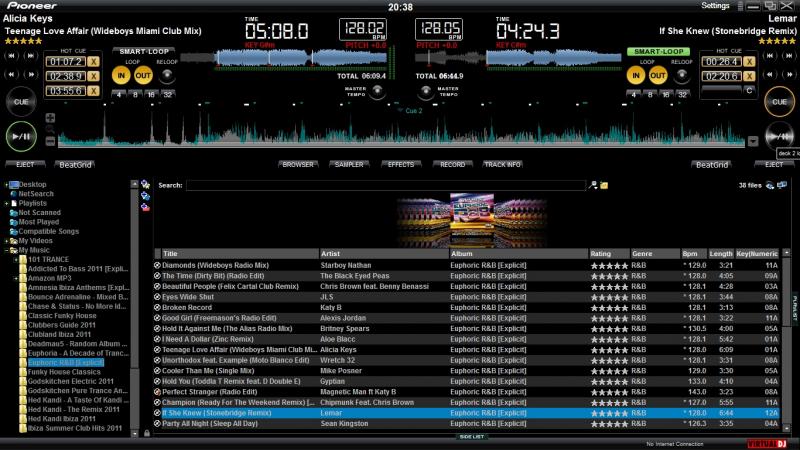
Task: Set loop IN point on right deck
Action: point(636,76)
